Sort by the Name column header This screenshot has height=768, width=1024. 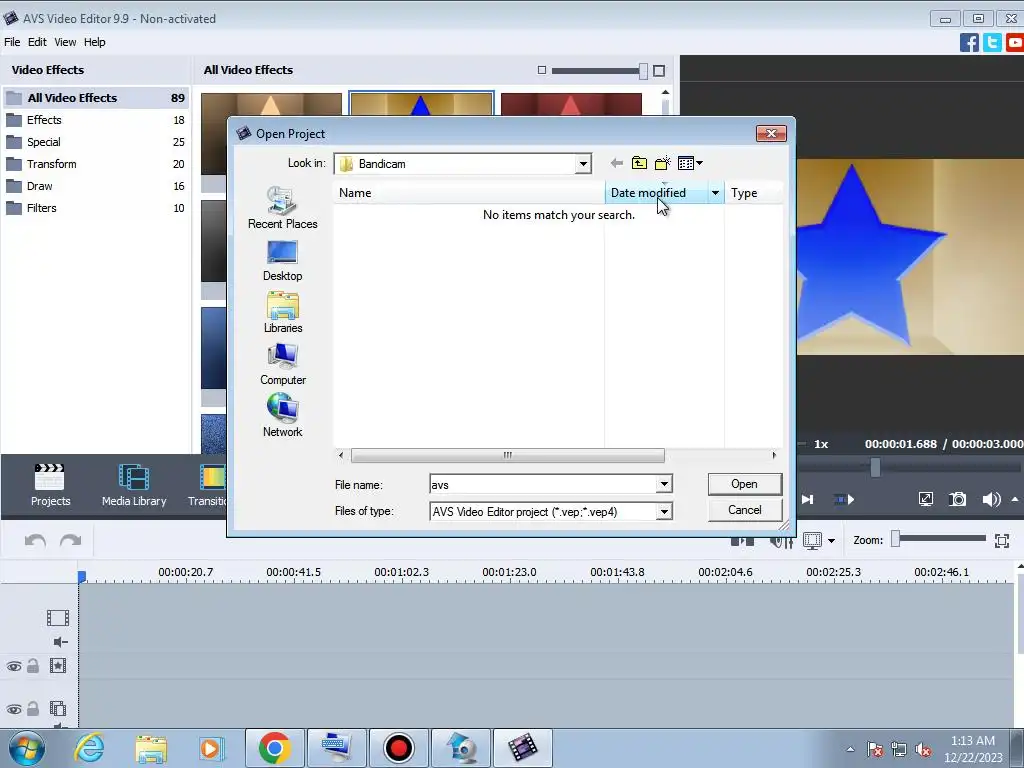pyautogui.click(x=469, y=193)
